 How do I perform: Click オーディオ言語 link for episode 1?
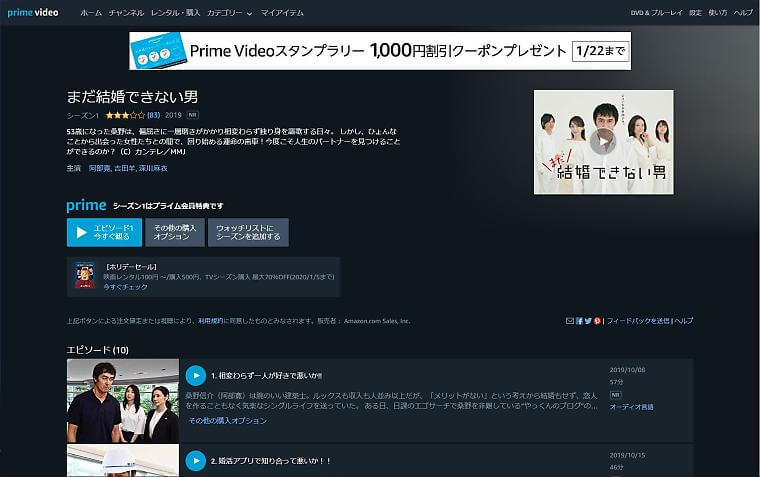(x=632, y=407)
